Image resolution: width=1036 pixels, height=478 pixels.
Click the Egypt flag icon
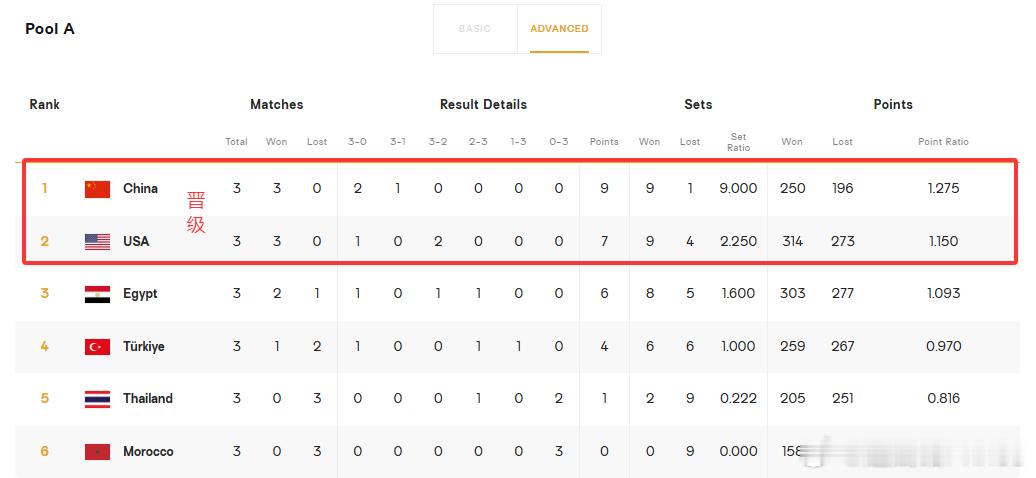(x=97, y=294)
